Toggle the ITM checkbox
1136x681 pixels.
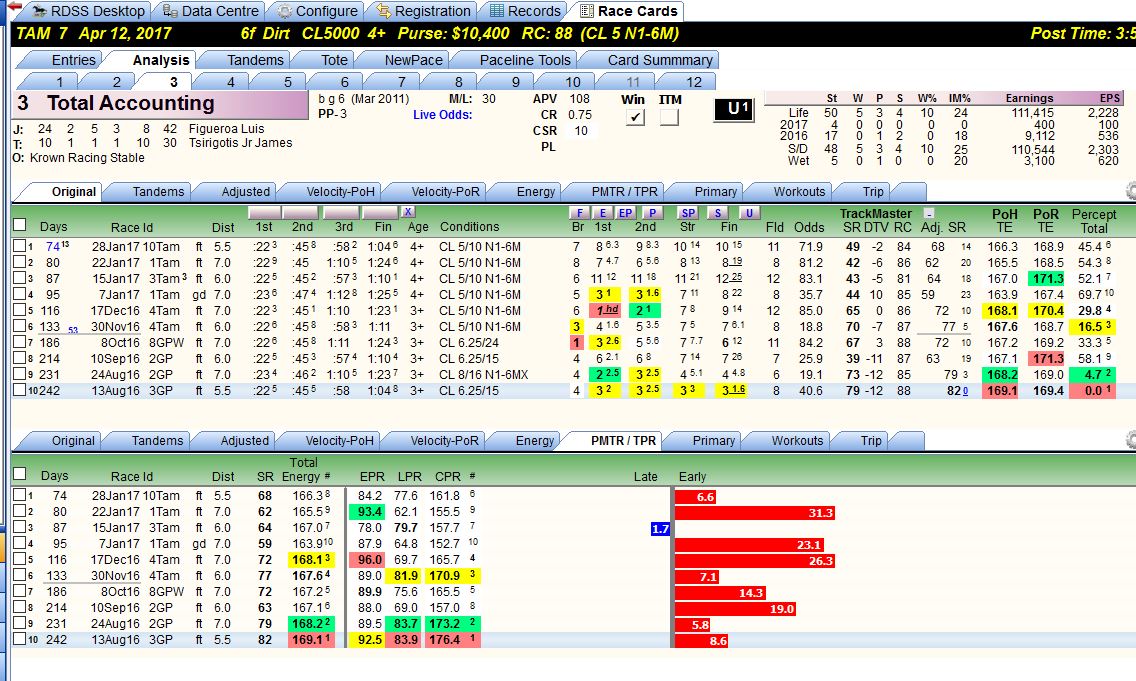click(x=669, y=117)
